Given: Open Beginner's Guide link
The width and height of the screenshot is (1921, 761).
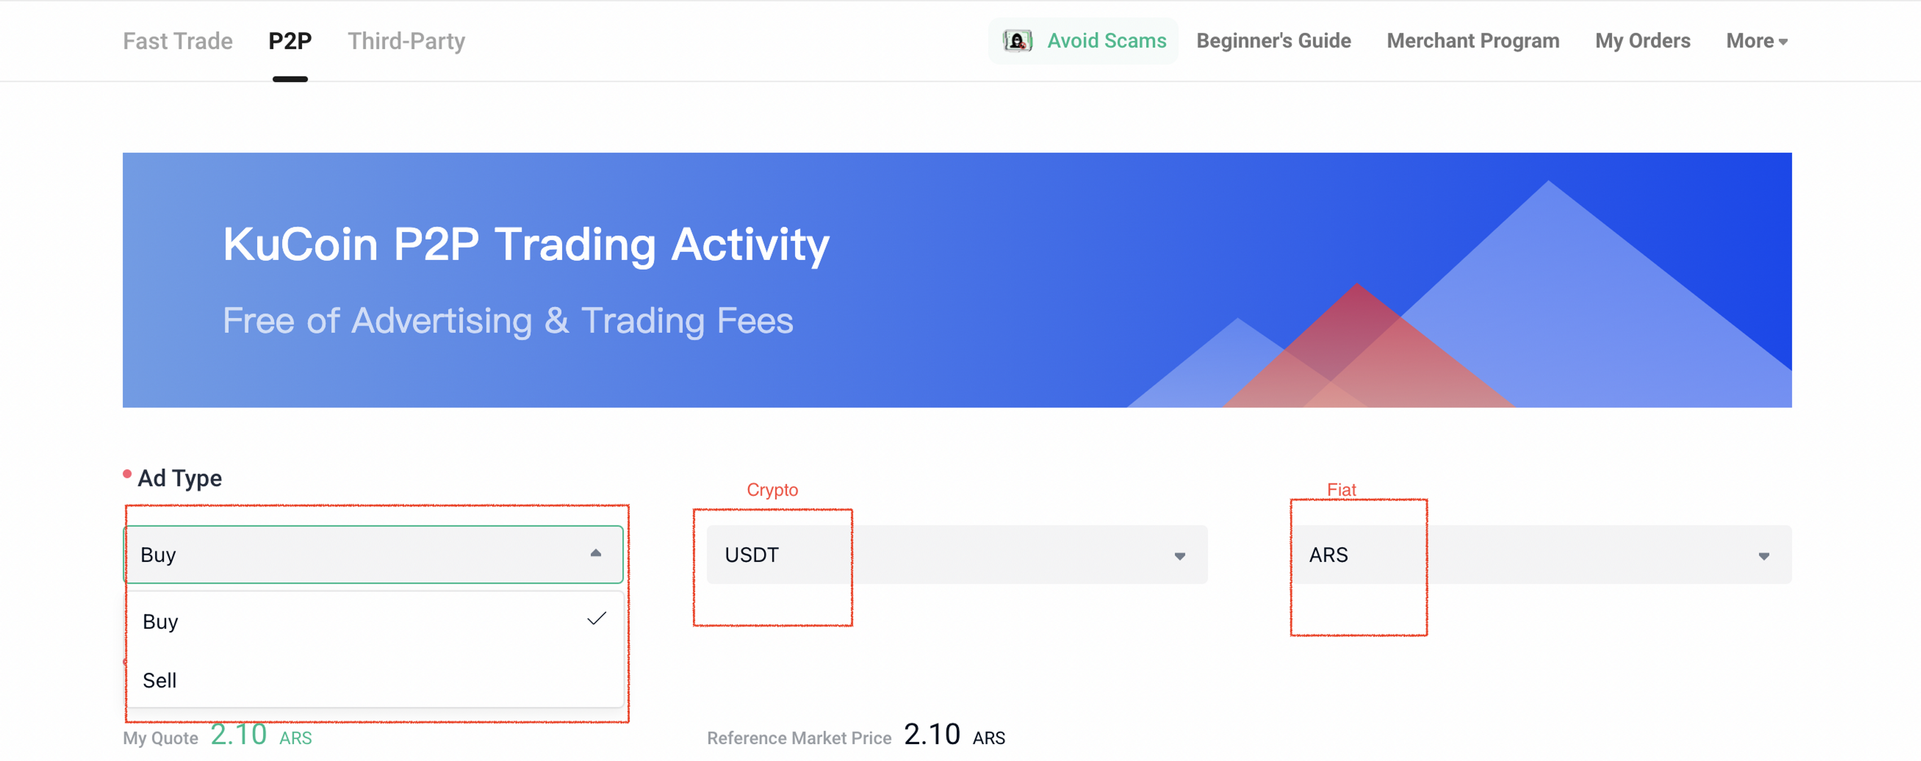Looking at the screenshot, I should [x=1274, y=41].
